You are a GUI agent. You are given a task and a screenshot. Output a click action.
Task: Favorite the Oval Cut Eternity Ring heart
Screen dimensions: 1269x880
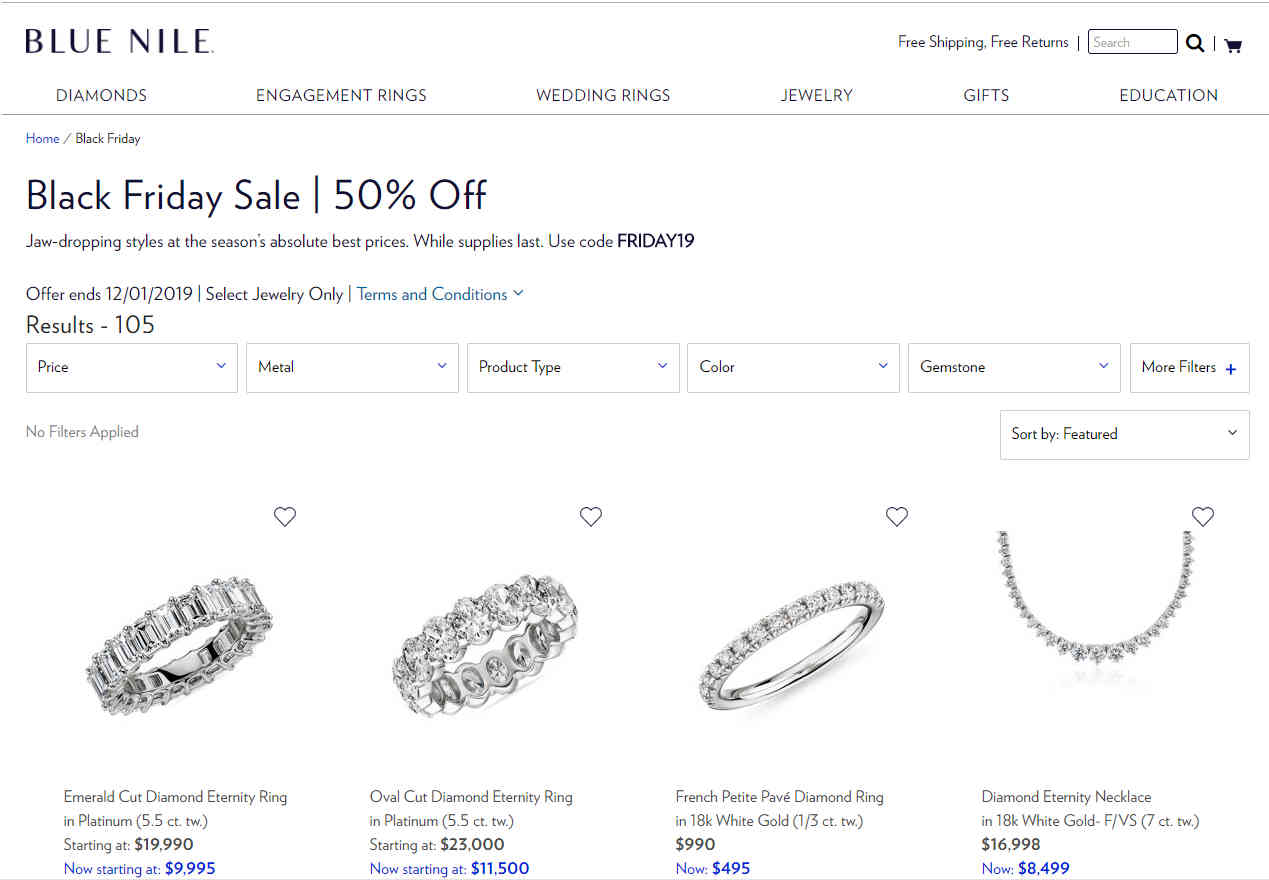[x=591, y=516]
